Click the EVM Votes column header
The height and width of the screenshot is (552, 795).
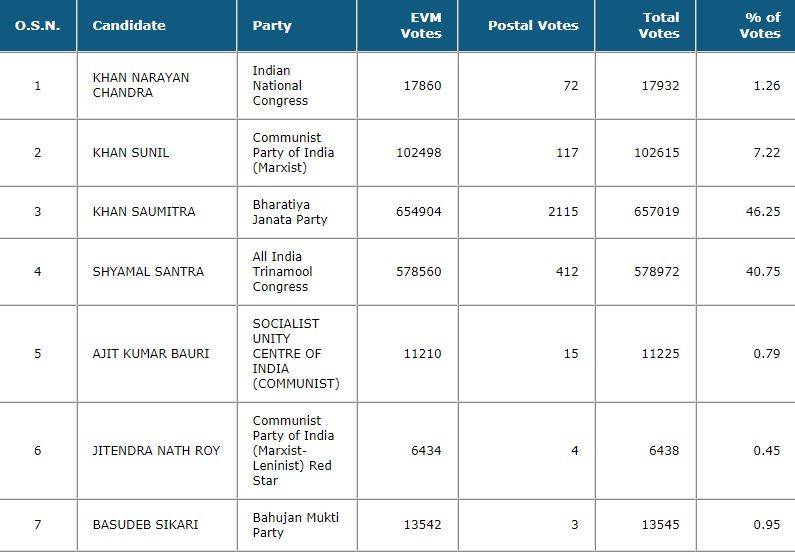pos(420,25)
